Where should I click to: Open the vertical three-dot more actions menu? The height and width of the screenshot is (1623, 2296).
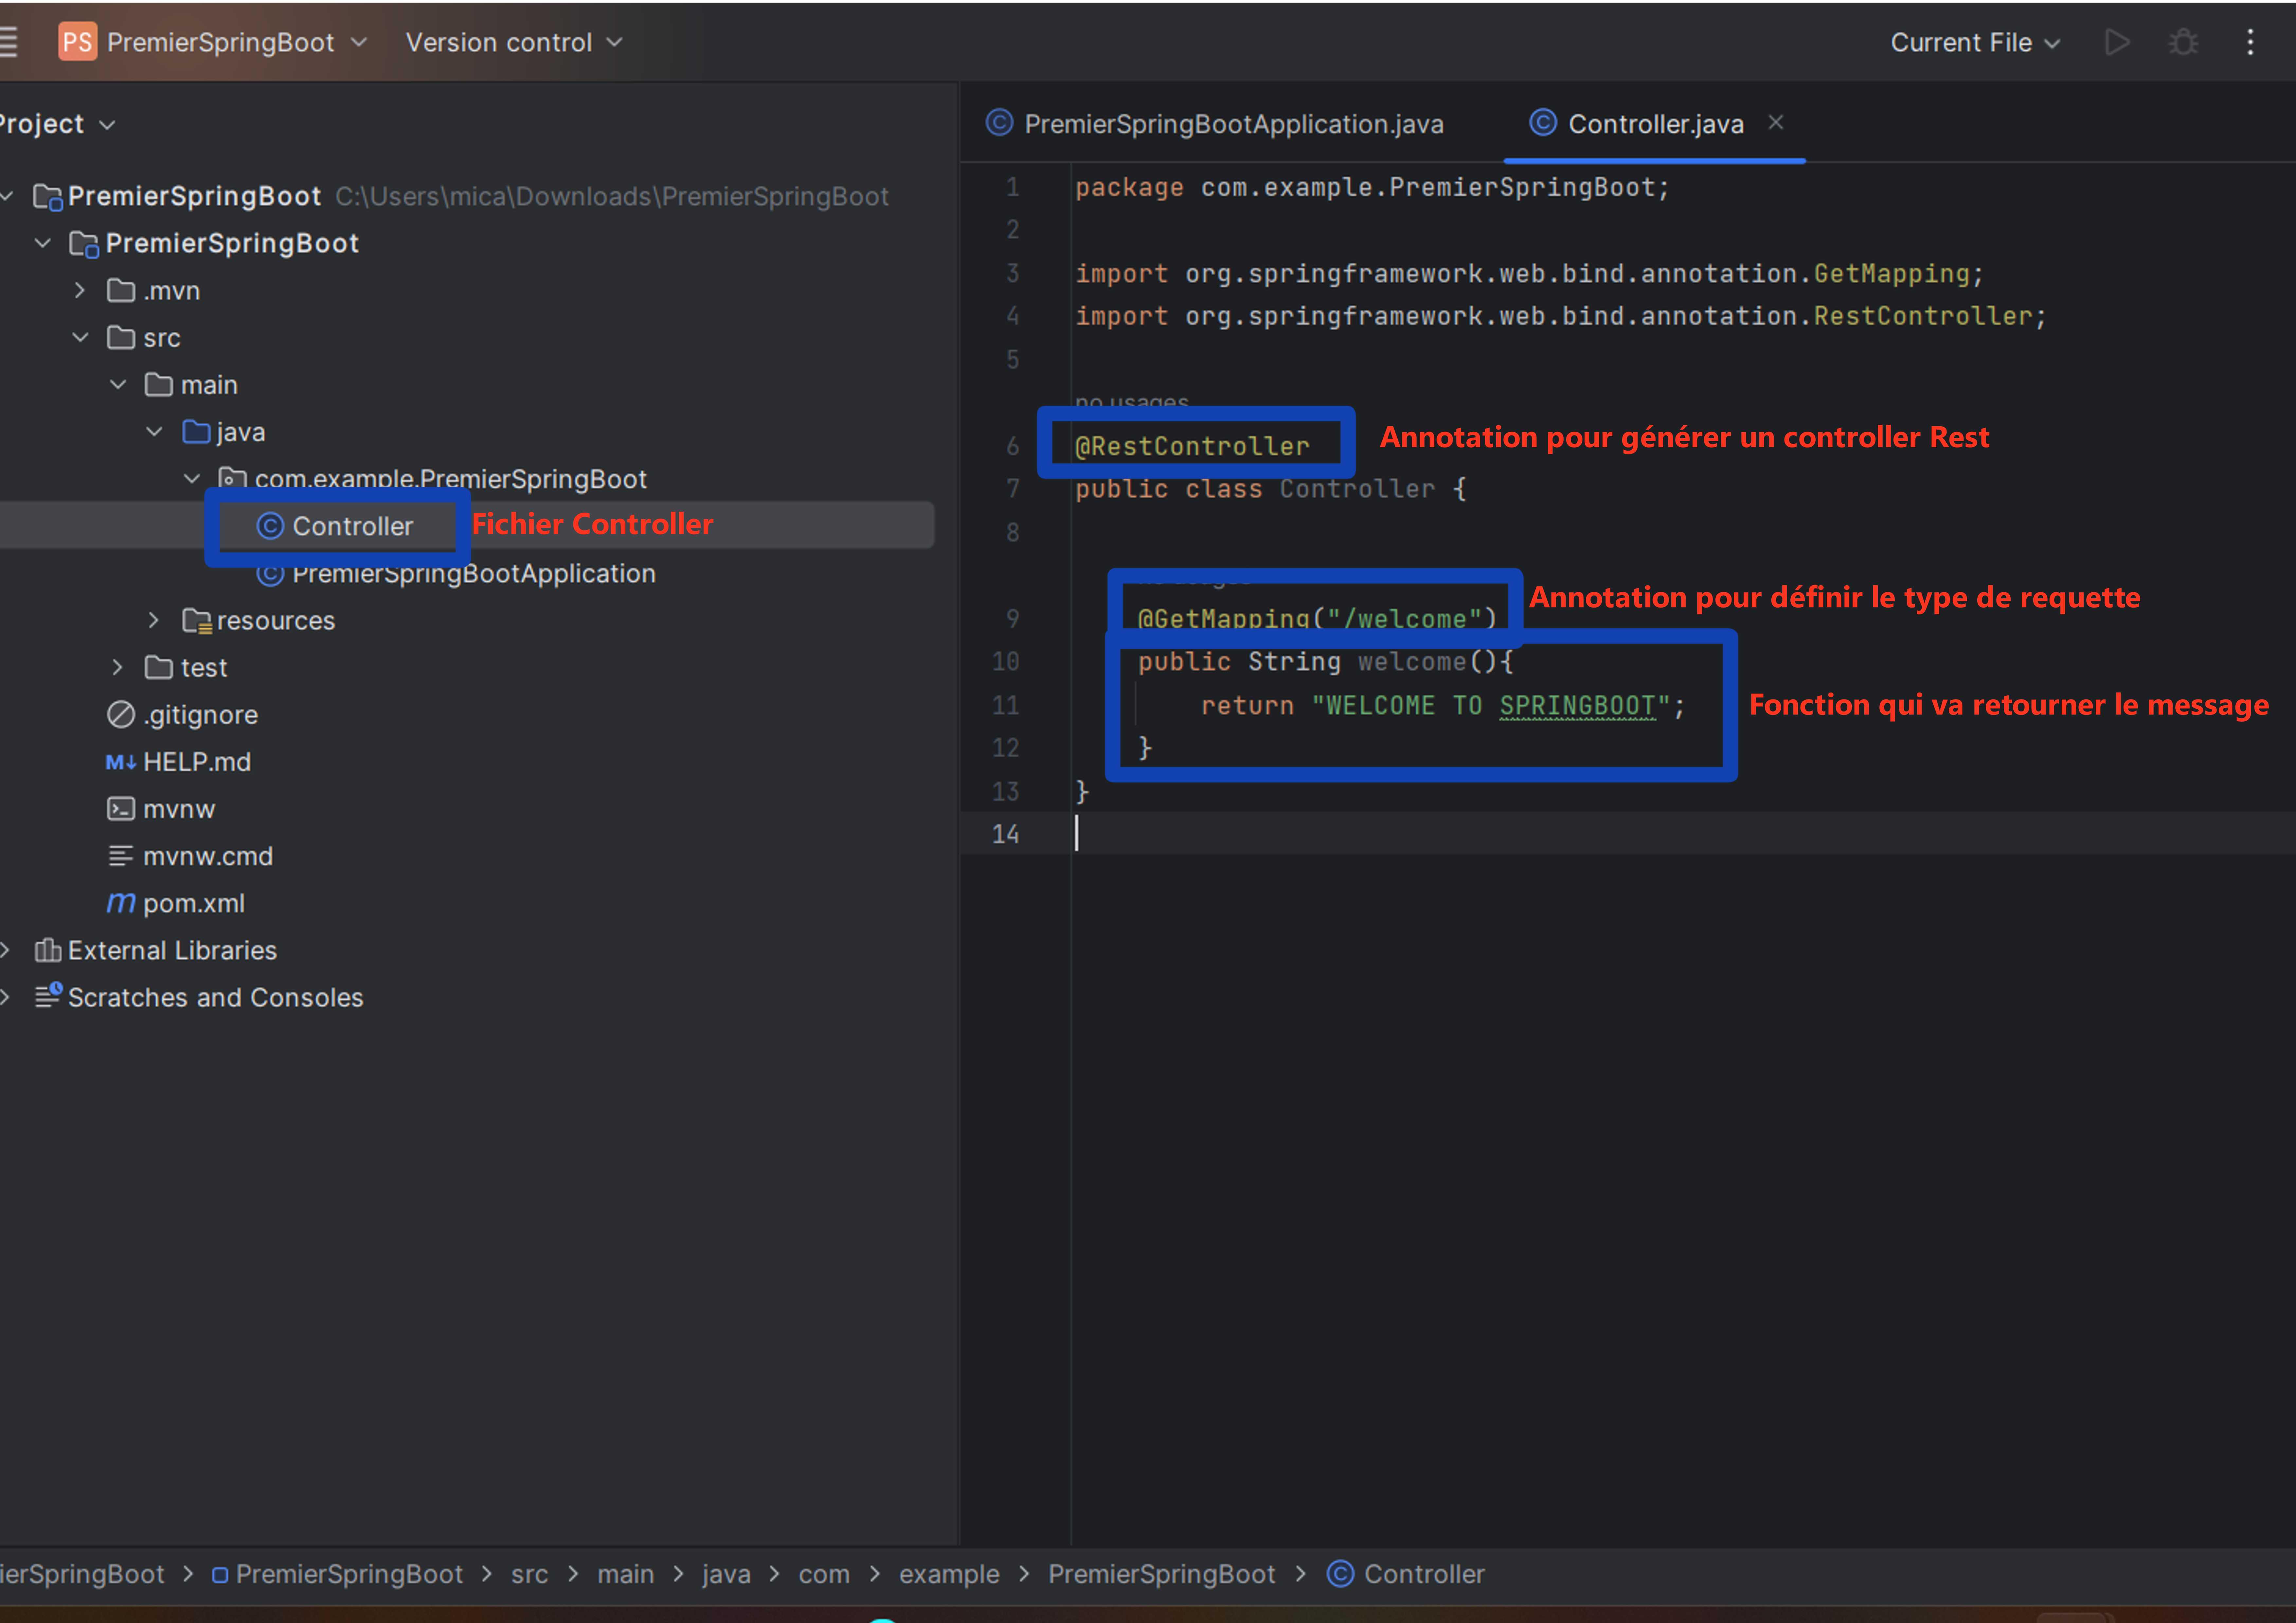2250,42
